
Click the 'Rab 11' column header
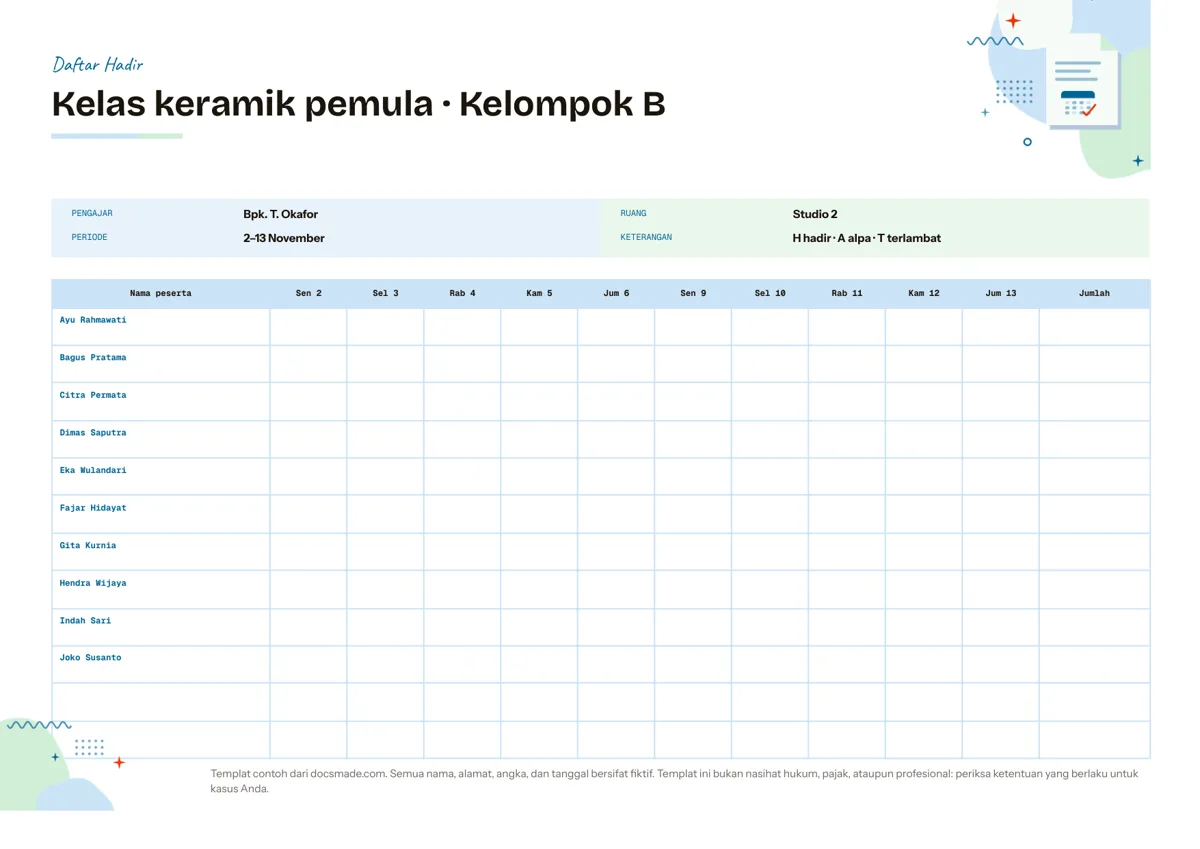pyautogui.click(x=847, y=294)
